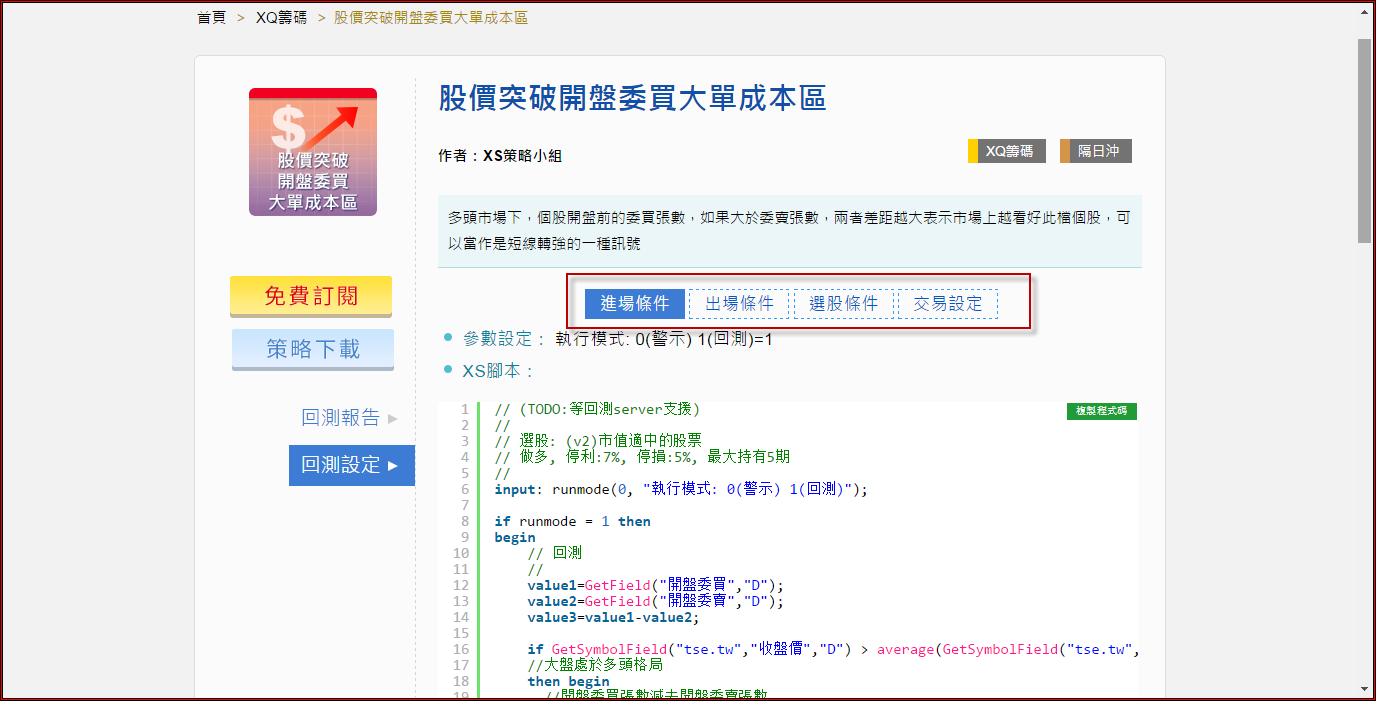Viewport: 1376px width, 701px height.
Task: Switch to the 出場條件 tab
Action: (x=739, y=303)
